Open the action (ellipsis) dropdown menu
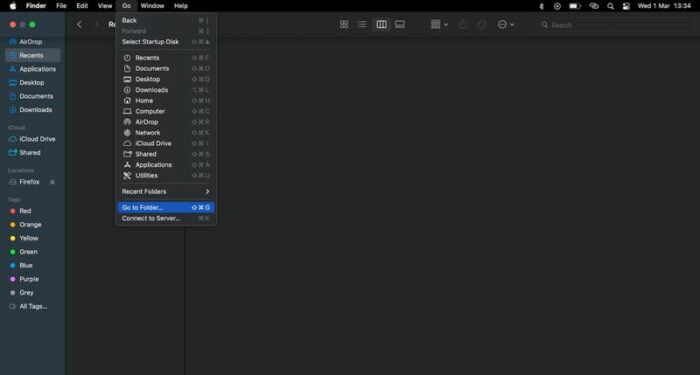 [505, 25]
